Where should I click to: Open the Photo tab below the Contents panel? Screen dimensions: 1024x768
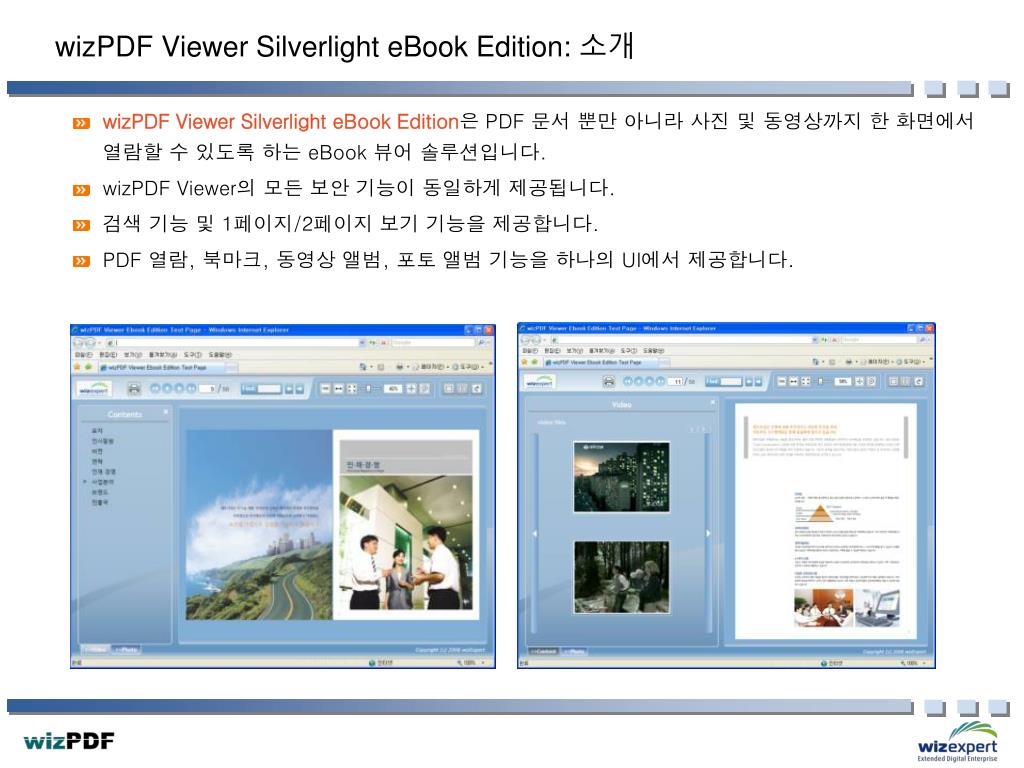[127, 650]
